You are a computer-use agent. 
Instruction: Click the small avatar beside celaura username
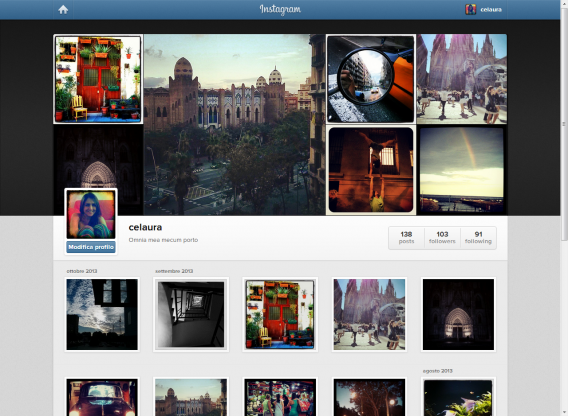[x=471, y=9]
